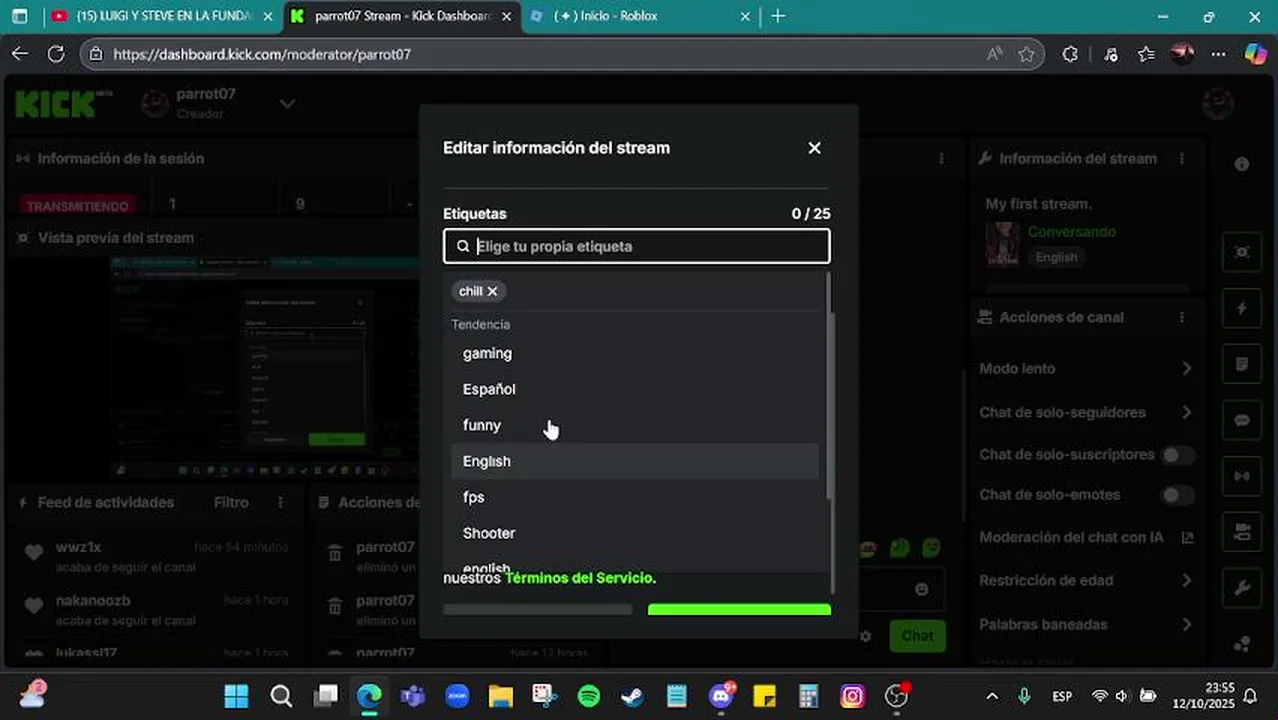Switch to the Inicio - Roblox tab
Image resolution: width=1278 pixels, height=720 pixels.
640,16
